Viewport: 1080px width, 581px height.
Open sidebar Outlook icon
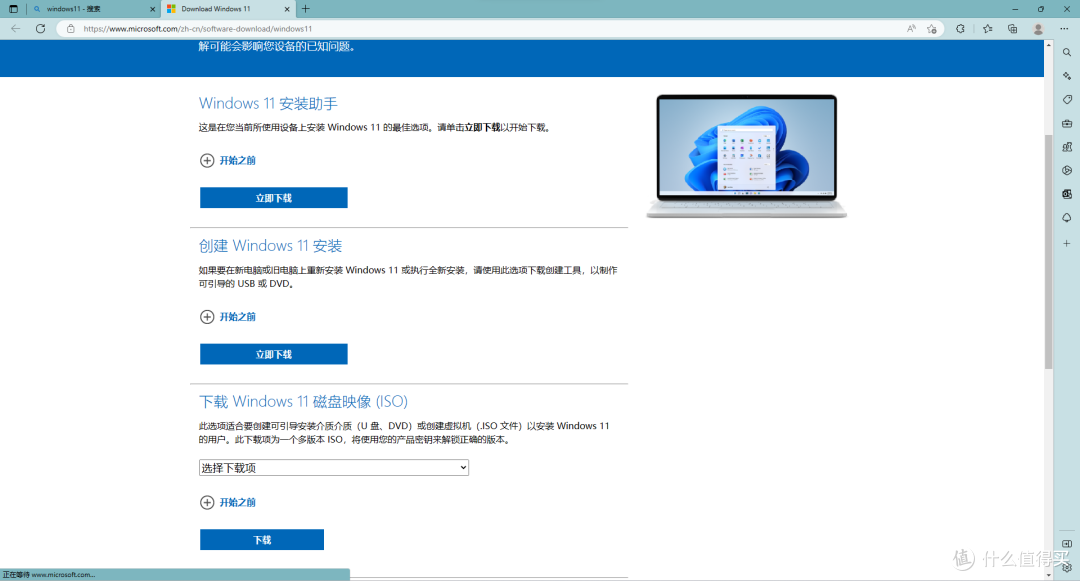(1067, 194)
